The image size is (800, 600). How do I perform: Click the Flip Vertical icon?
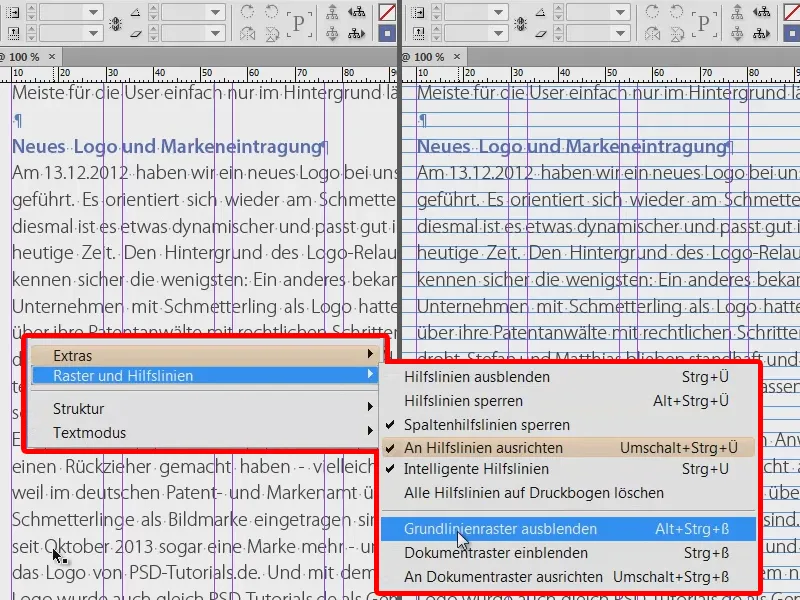[x=272, y=33]
